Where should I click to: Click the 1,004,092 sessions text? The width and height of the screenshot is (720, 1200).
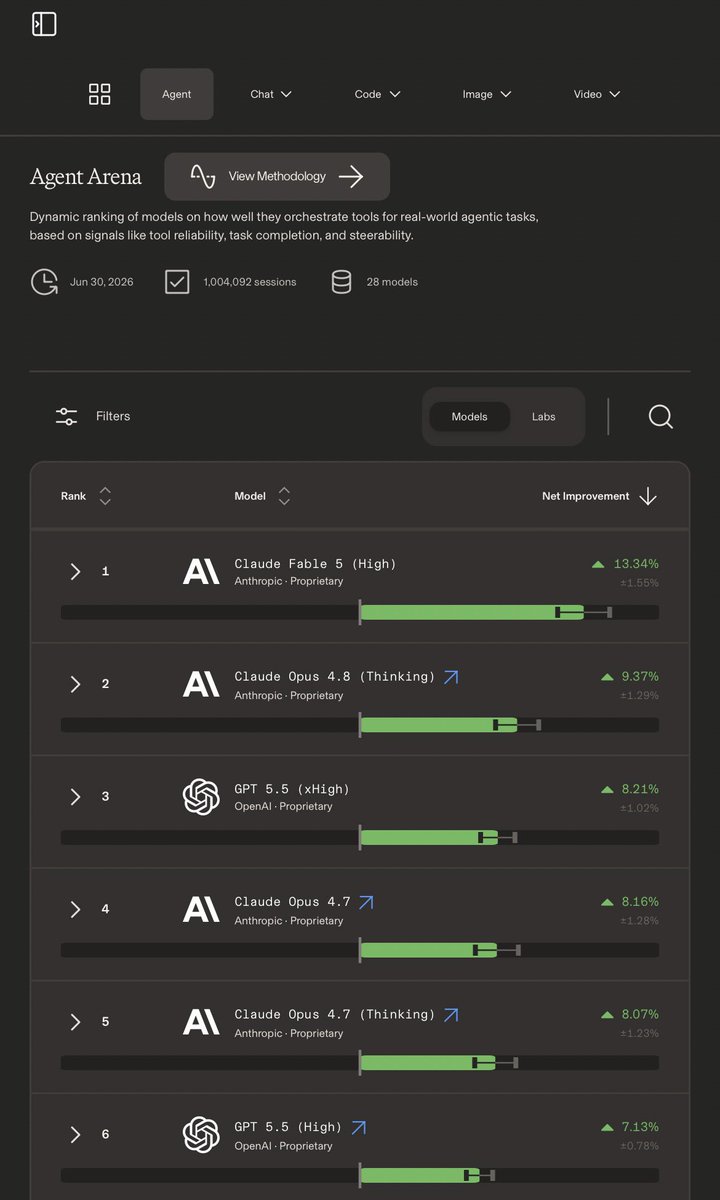250,282
